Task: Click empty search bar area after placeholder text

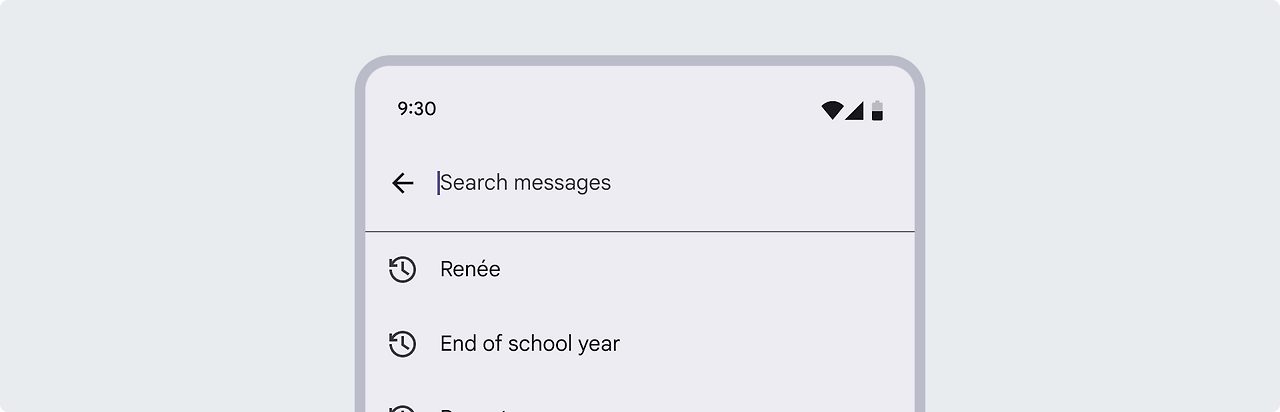Action: tap(760, 183)
